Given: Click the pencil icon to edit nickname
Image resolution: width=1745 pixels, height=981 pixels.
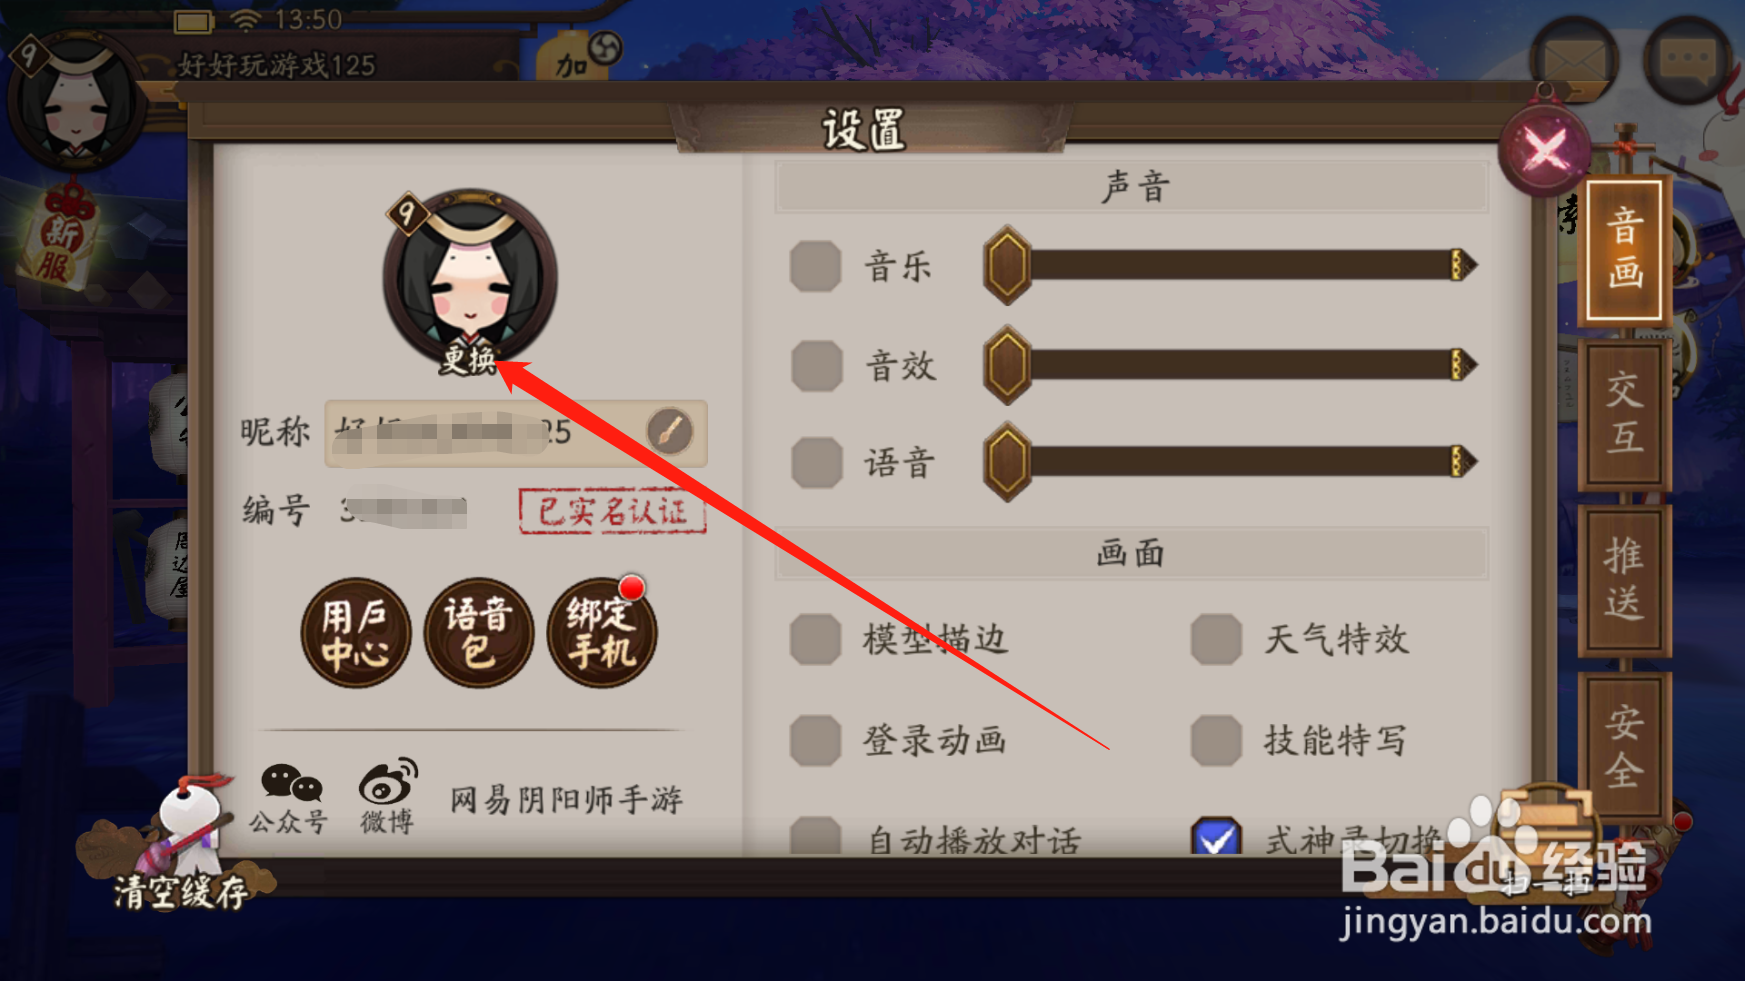Looking at the screenshot, I should [669, 432].
